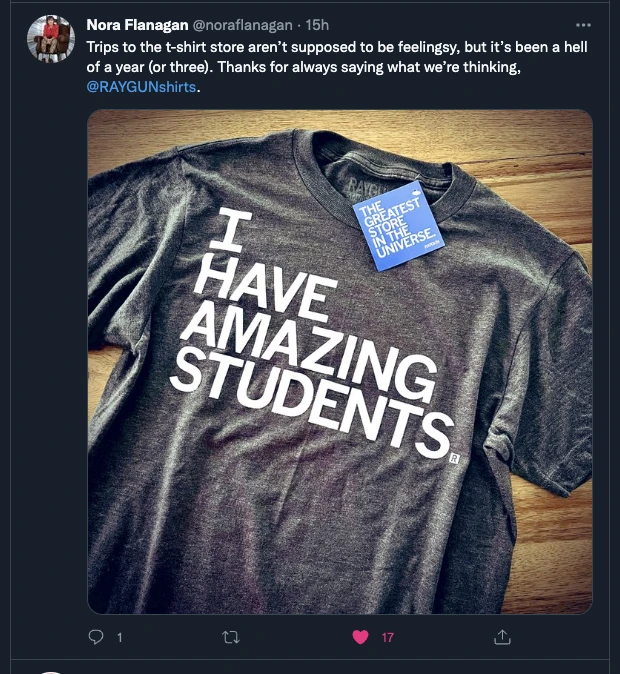Open the three-dot more options menu
Screen dimensions: 620x674
coord(584,24)
